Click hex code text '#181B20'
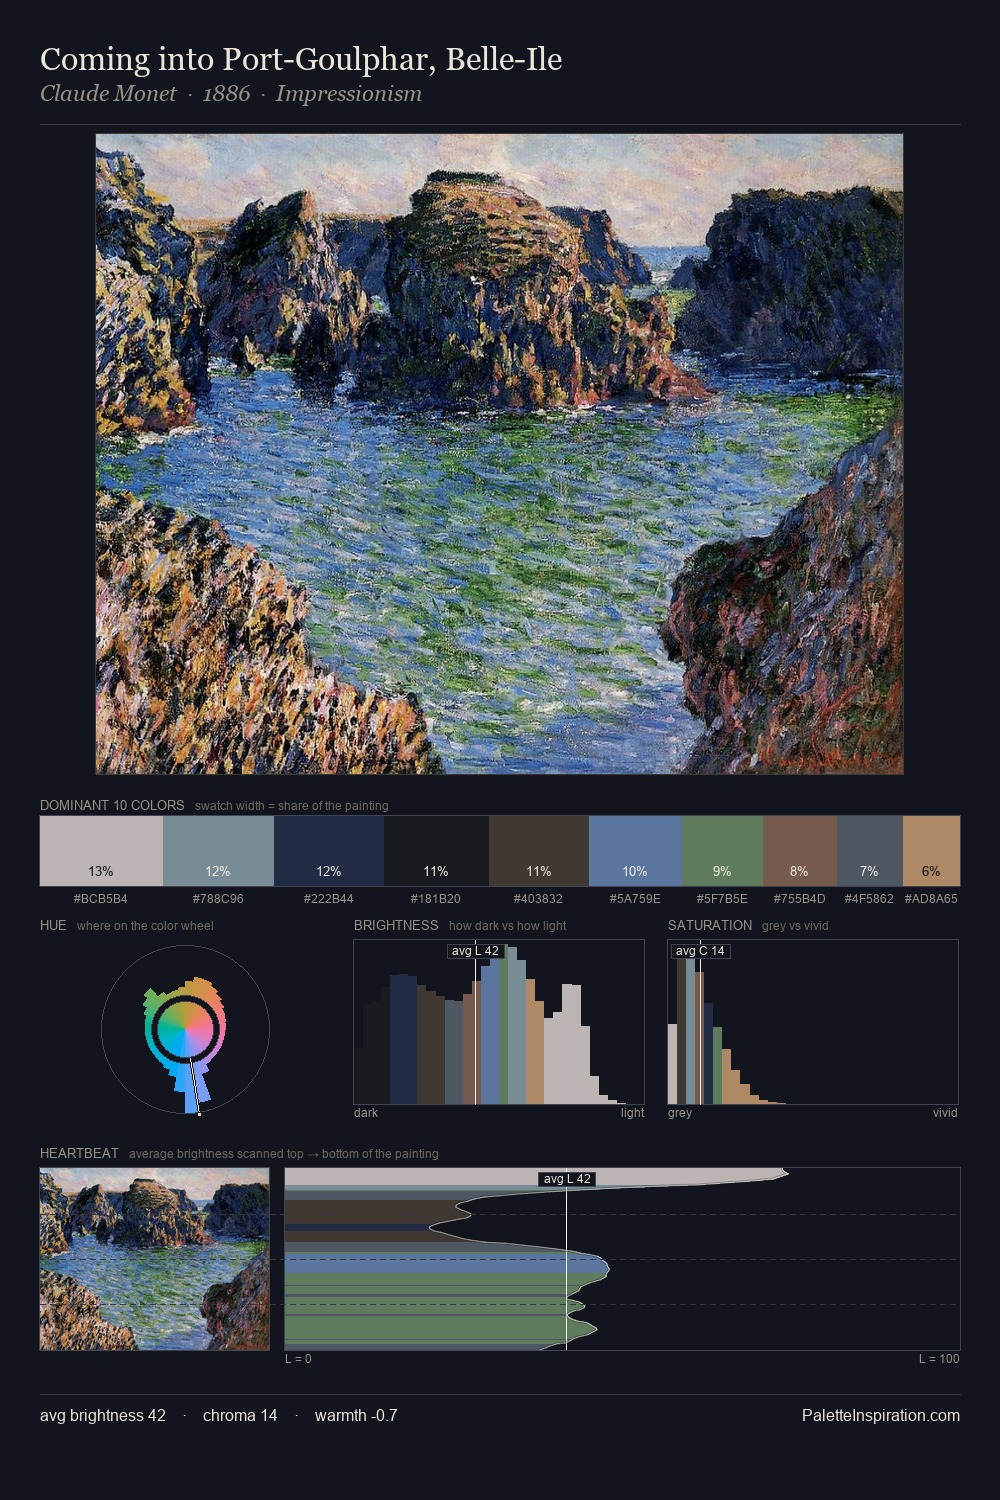The height and width of the screenshot is (1500, 1000). pyautogui.click(x=436, y=899)
